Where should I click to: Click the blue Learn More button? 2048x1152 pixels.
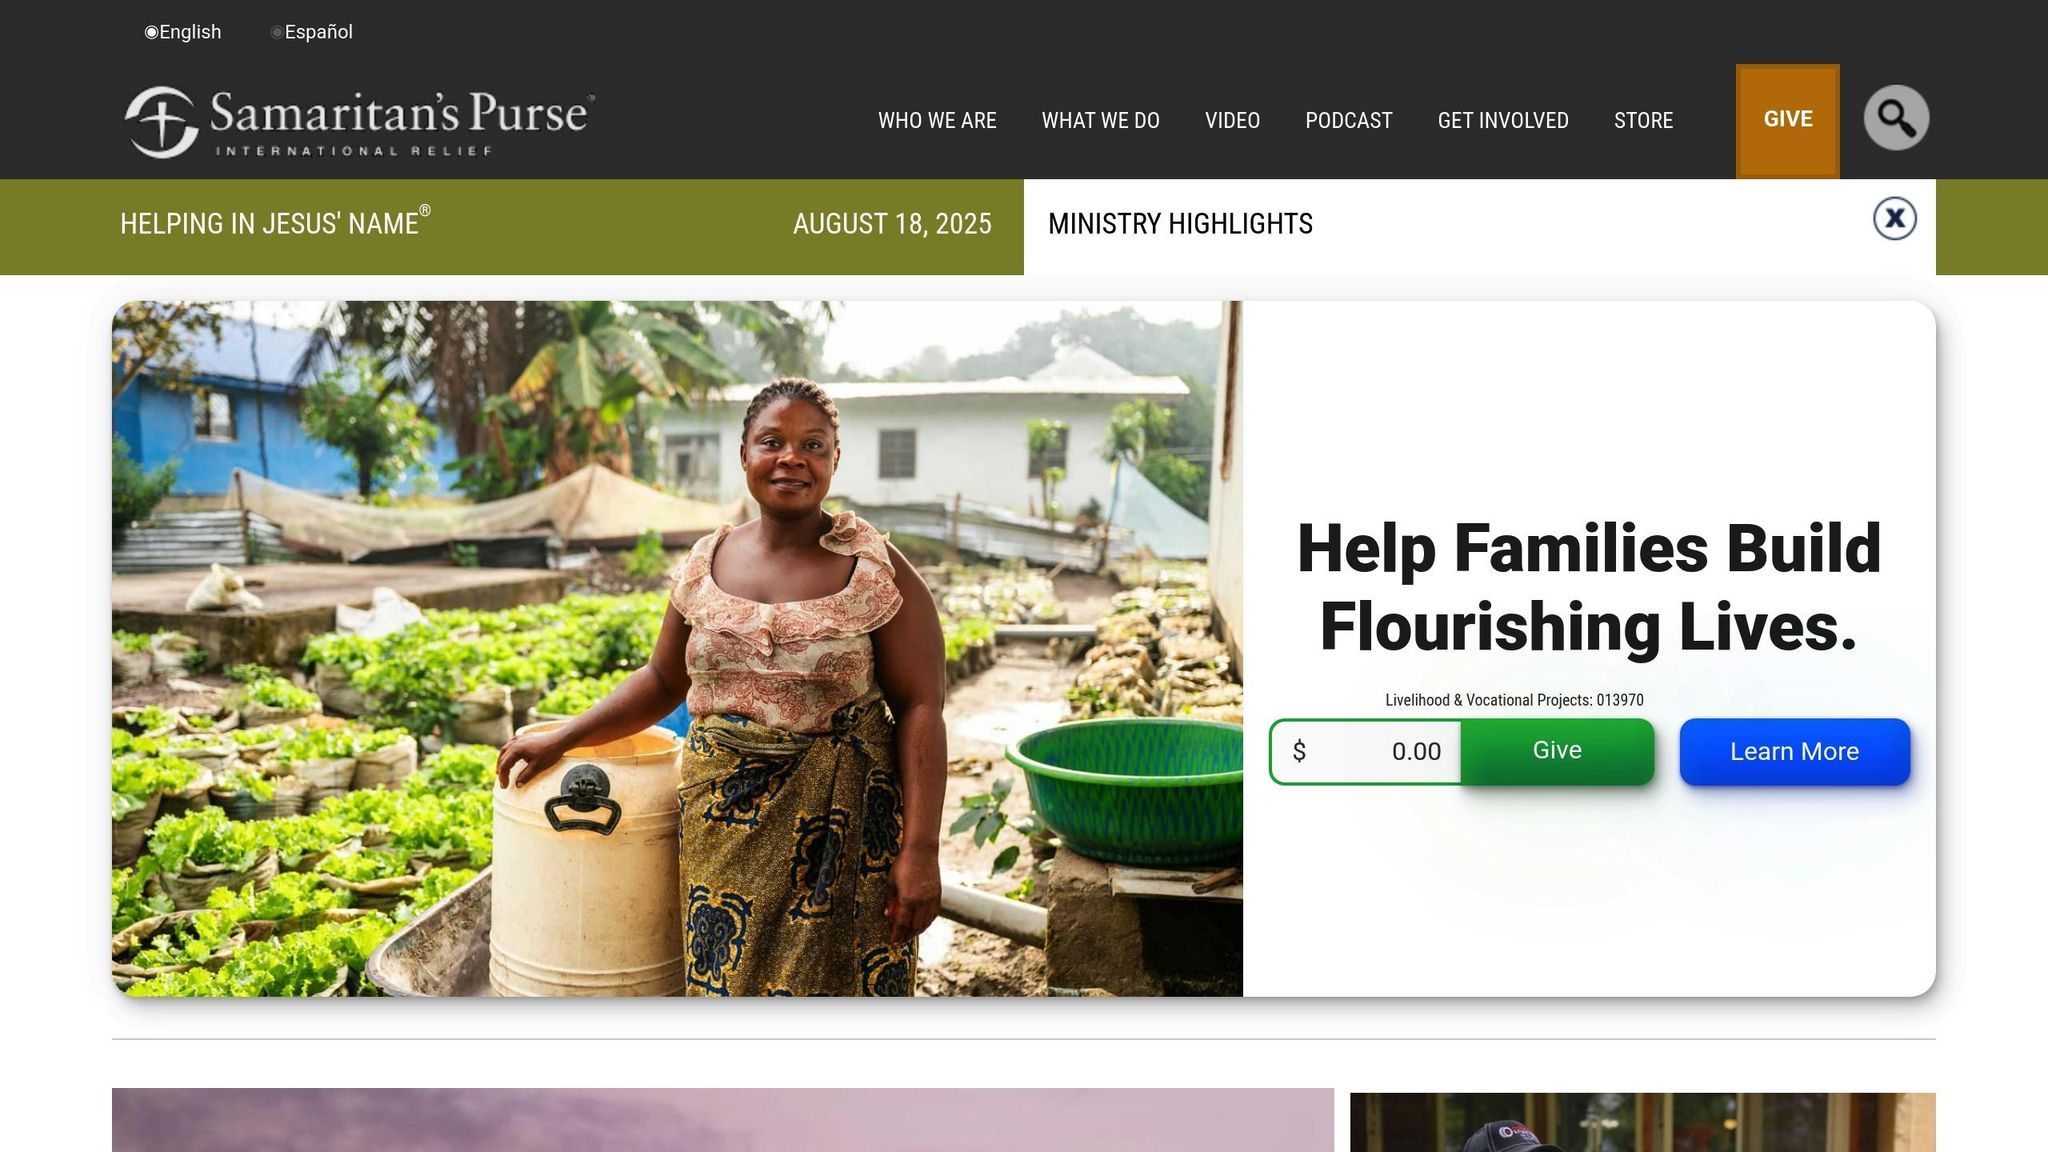coord(1794,751)
